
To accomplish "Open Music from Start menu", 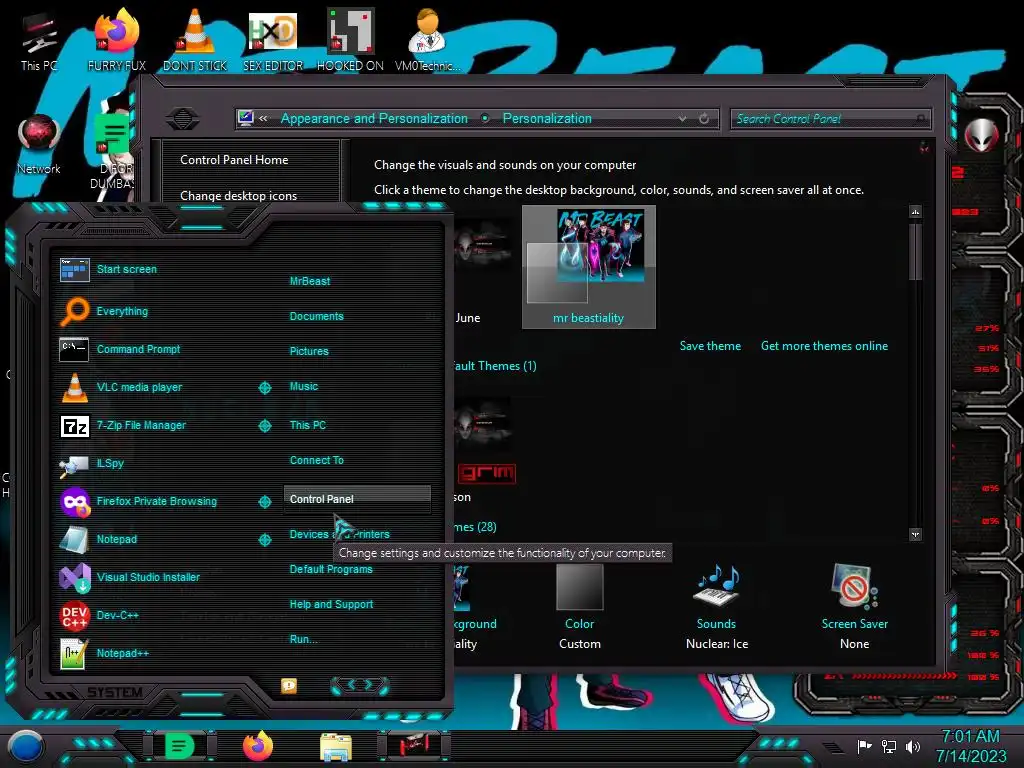I will [304, 387].
